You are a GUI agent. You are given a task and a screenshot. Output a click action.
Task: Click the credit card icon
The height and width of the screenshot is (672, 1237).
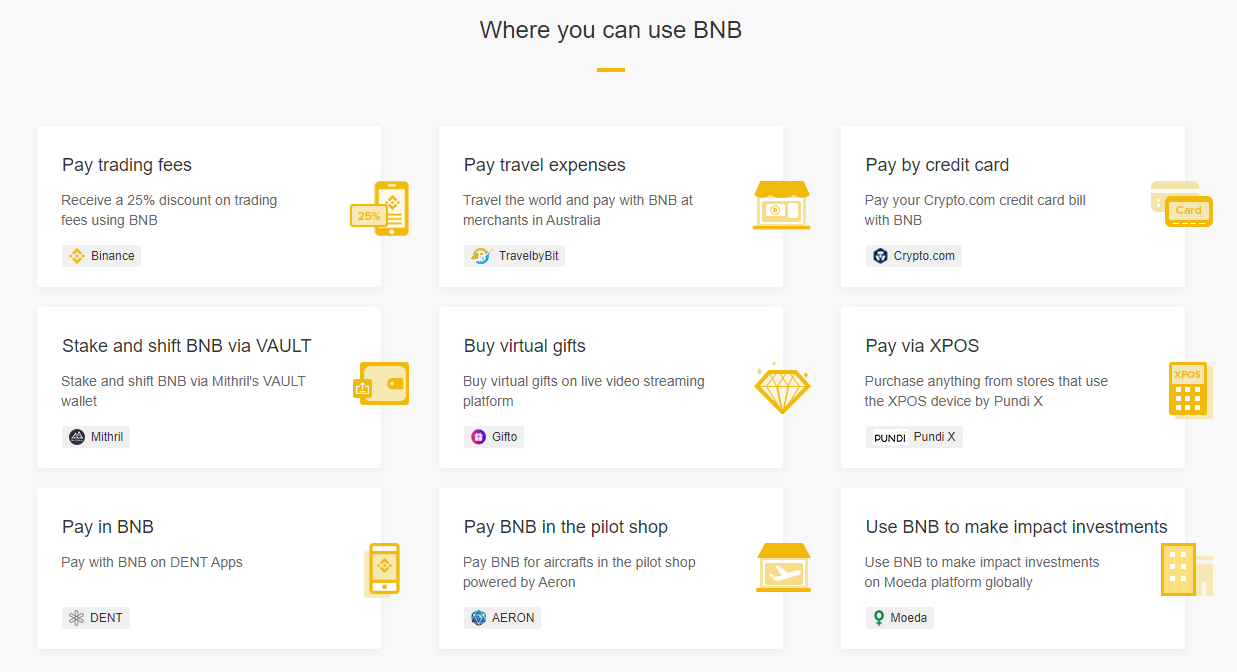(1181, 204)
